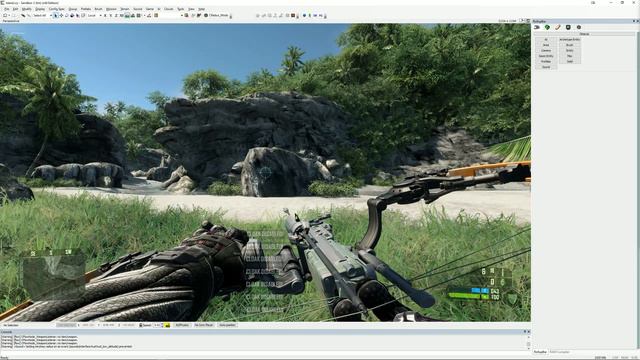640x360 pixels.
Task: Click the Entity object button
Action: (570, 50)
